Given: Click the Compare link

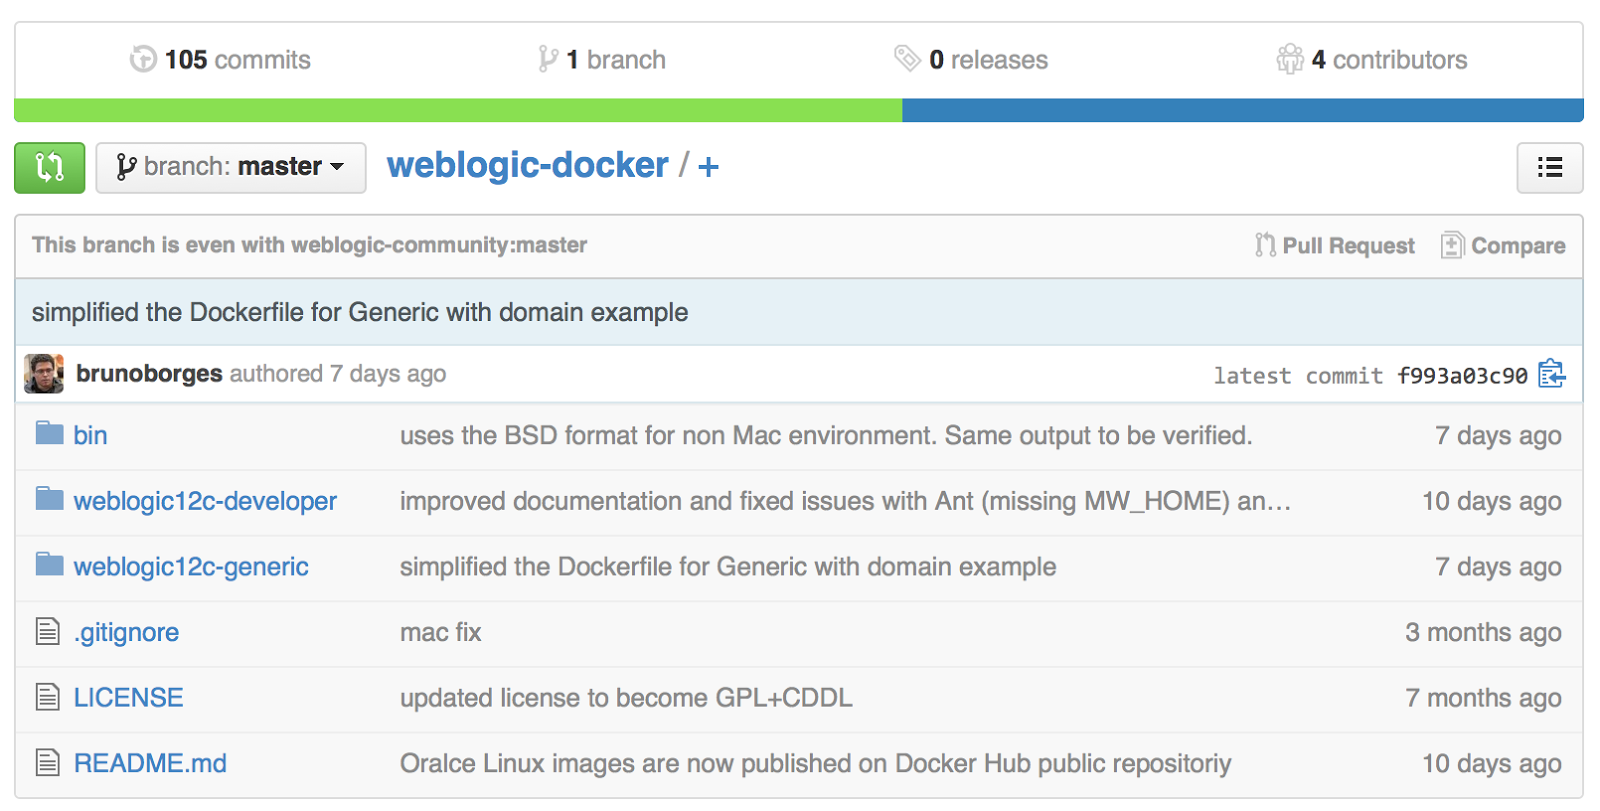Looking at the screenshot, I should [x=1504, y=246].
